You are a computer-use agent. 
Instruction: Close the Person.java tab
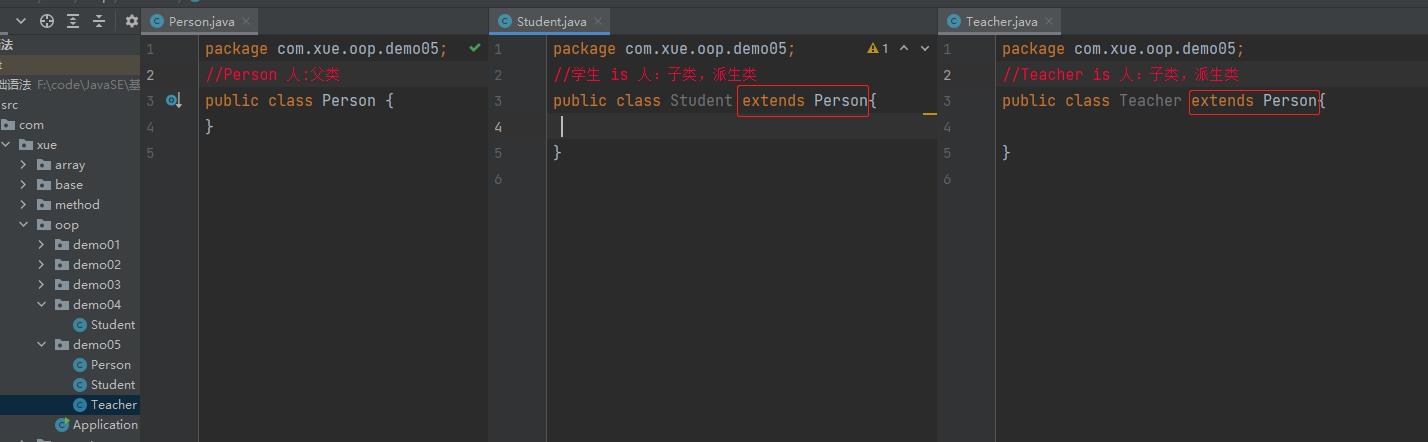click(246, 21)
